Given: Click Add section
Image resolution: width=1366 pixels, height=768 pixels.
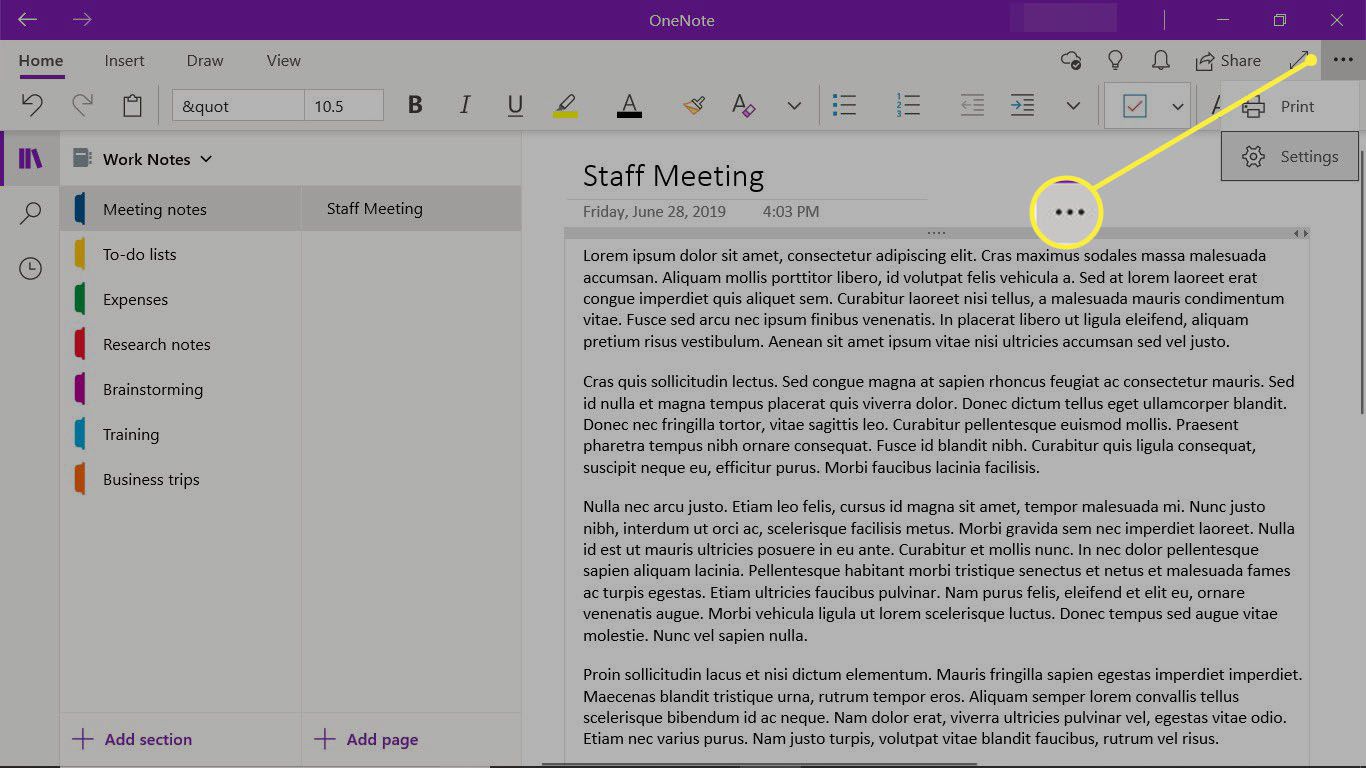Looking at the screenshot, I should 132,740.
